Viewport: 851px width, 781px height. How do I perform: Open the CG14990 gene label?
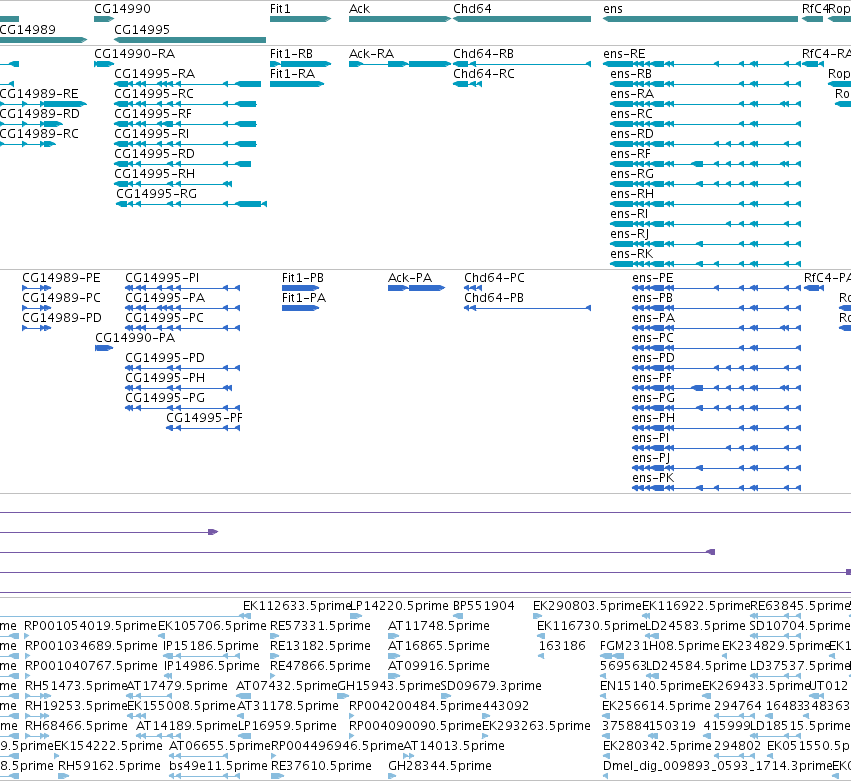point(123,9)
